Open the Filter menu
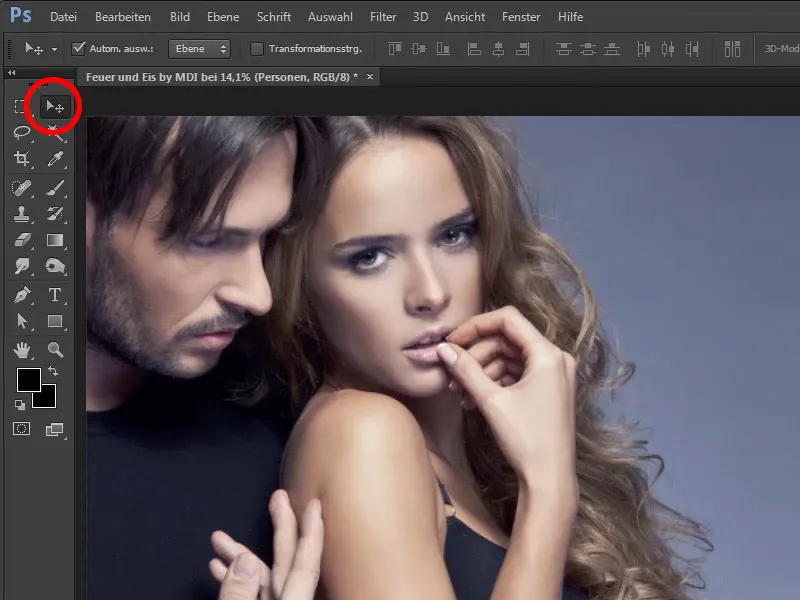 coord(385,15)
